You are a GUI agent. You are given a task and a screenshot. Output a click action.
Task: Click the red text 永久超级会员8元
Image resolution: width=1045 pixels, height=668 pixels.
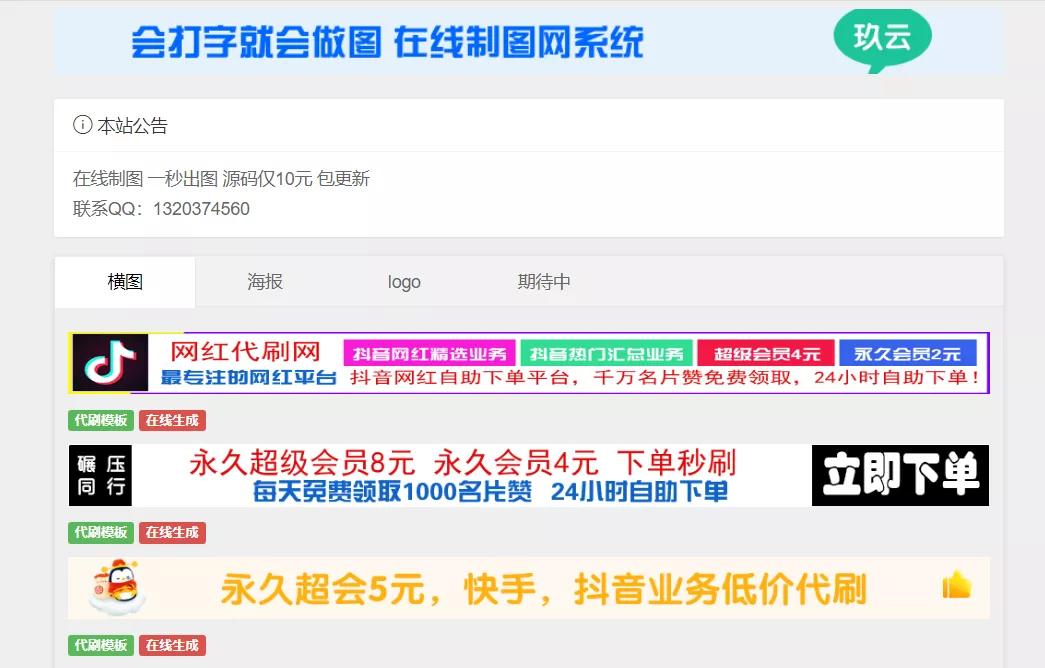coord(302,462)
